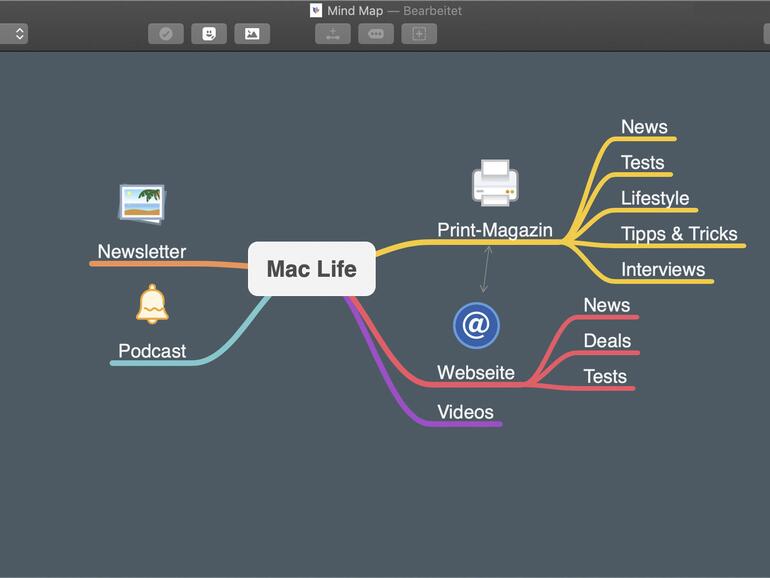
Task: Select the blue @ sticker above Webseite
Action: pos(476,326)
